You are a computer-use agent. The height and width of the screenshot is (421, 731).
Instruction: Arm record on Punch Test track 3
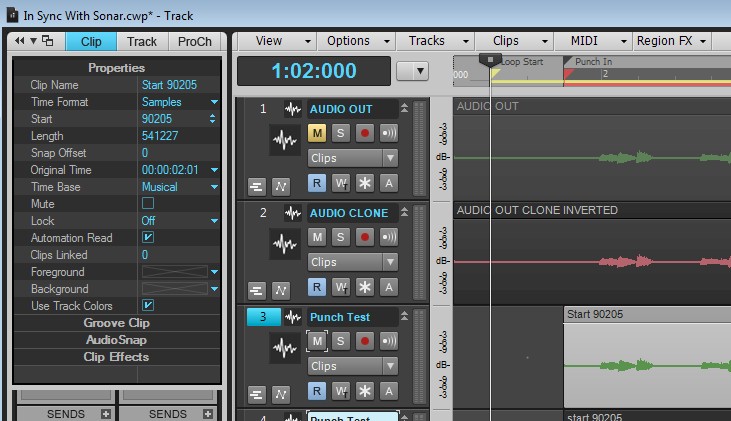coord(365,341)
